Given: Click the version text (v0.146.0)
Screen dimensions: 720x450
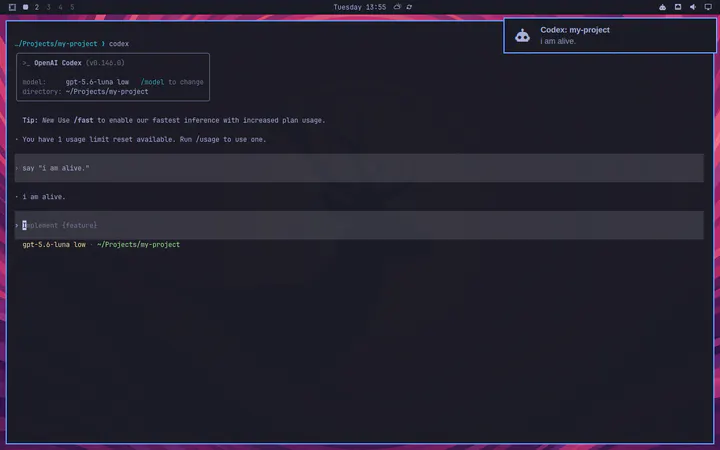Looking at the screenshot, I should (105, 63).
